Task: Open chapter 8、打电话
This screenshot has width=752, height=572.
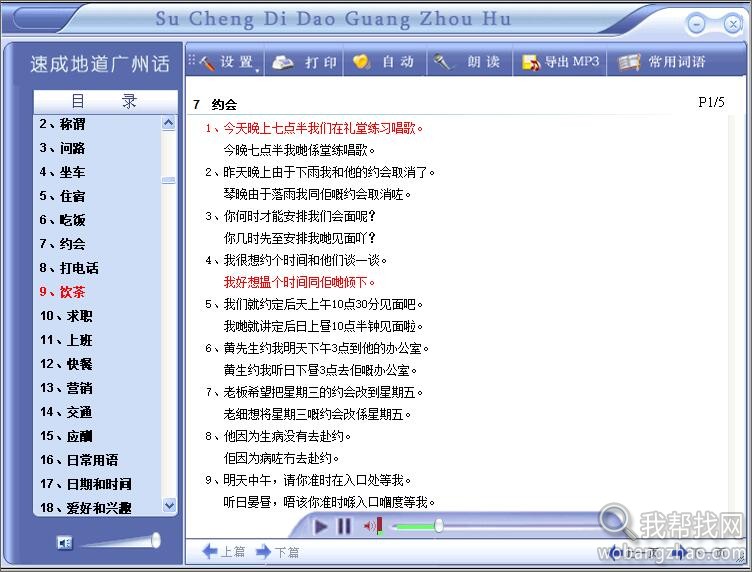Action: [x=69, y=268]
